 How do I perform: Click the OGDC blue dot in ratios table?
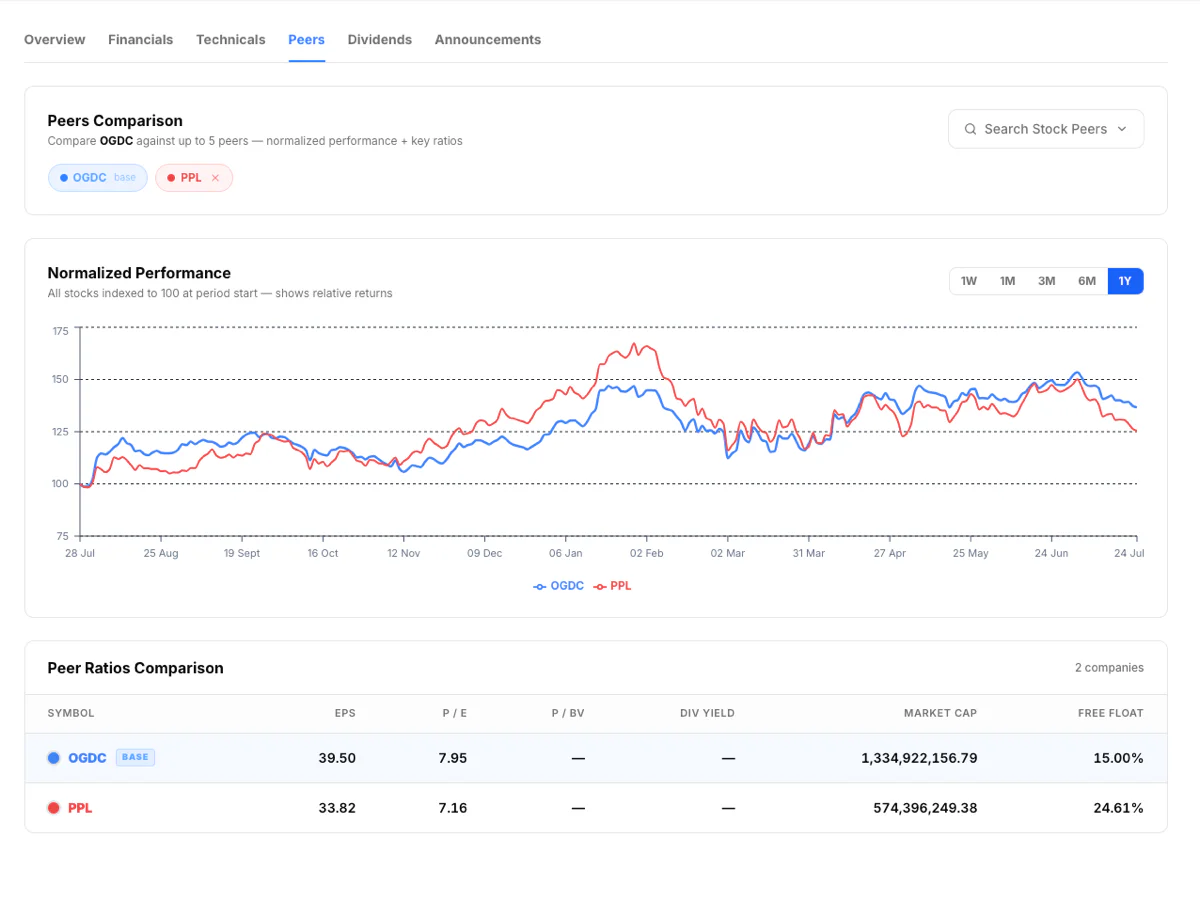tap(54, 758)
